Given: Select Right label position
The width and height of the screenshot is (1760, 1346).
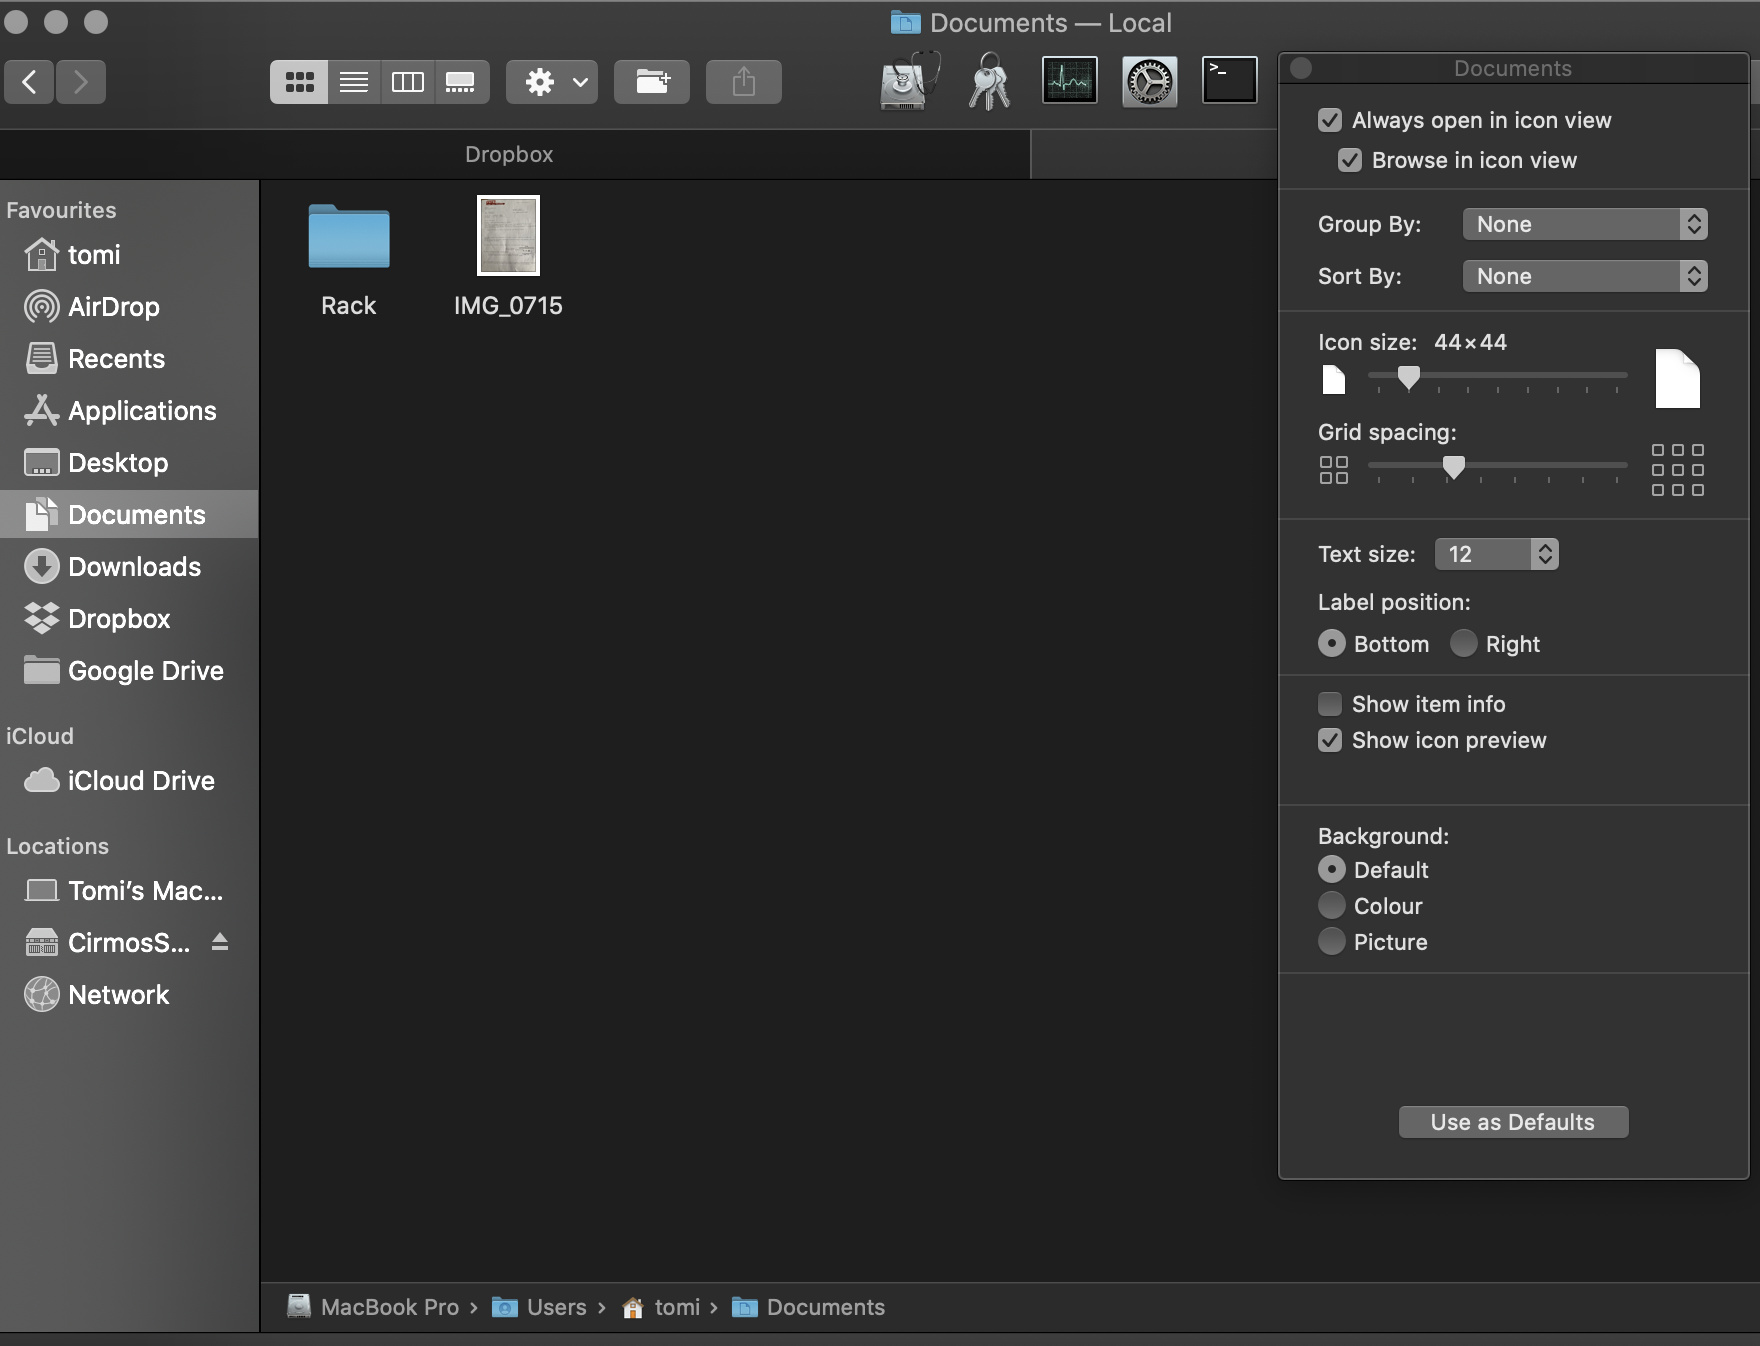Looking at the screenshot, I should tap(1464, 643).
